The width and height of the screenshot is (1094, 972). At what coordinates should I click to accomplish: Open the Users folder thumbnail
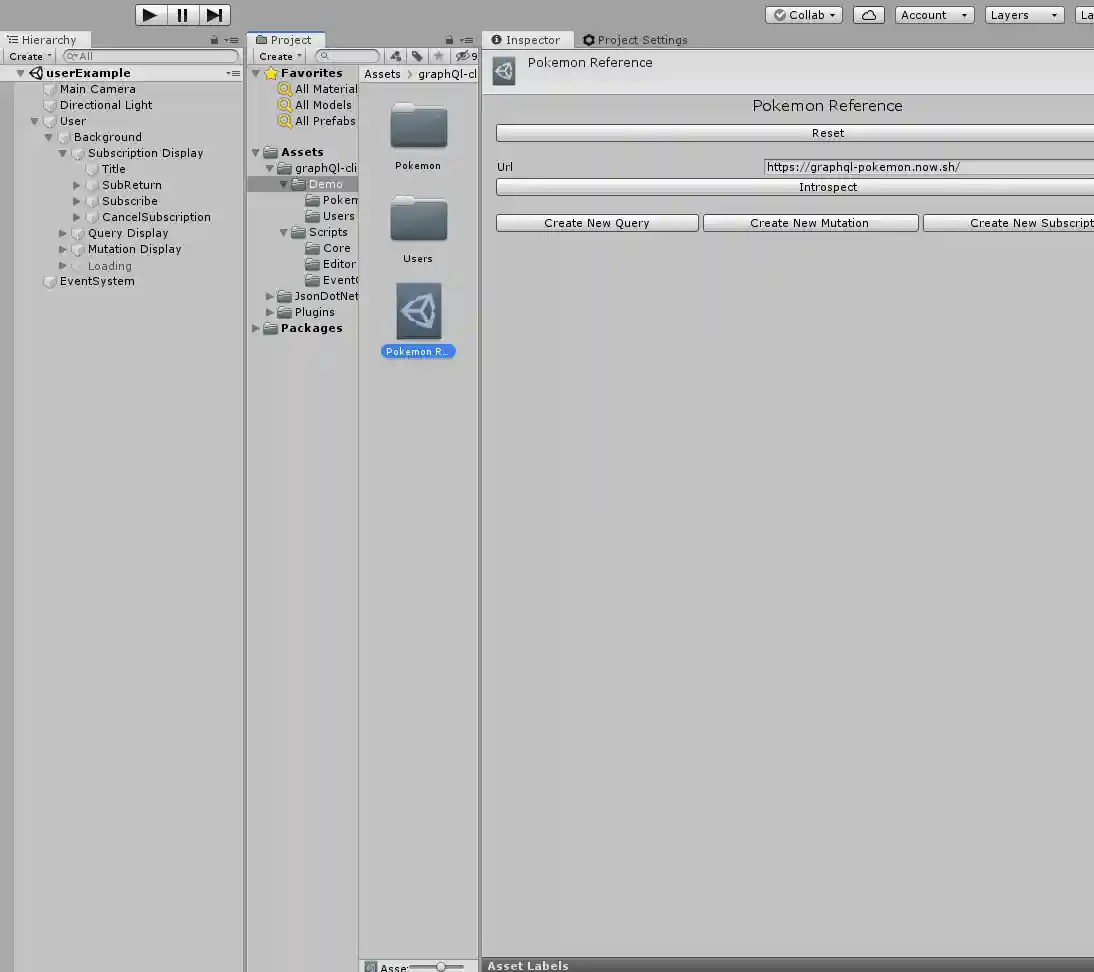tap(418, 219)
